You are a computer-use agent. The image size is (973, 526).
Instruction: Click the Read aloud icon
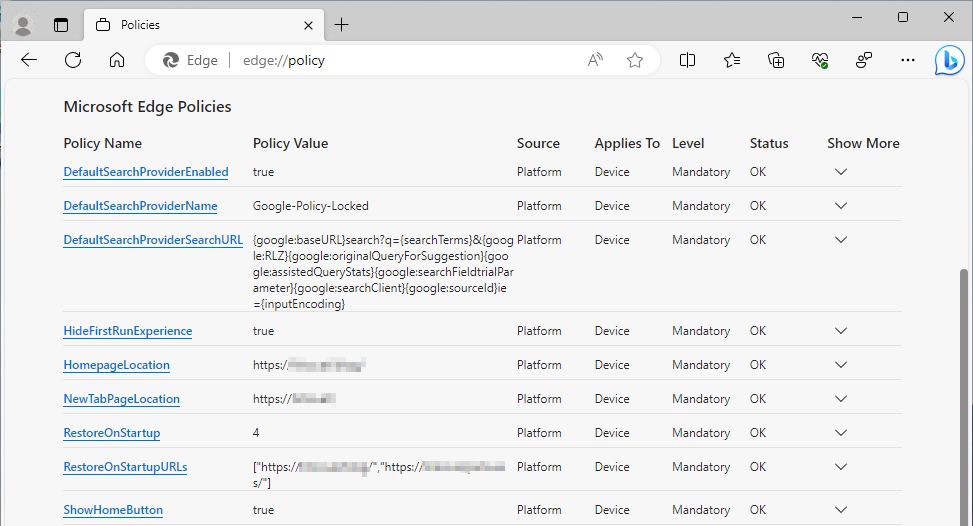click(x=595, y=60)
